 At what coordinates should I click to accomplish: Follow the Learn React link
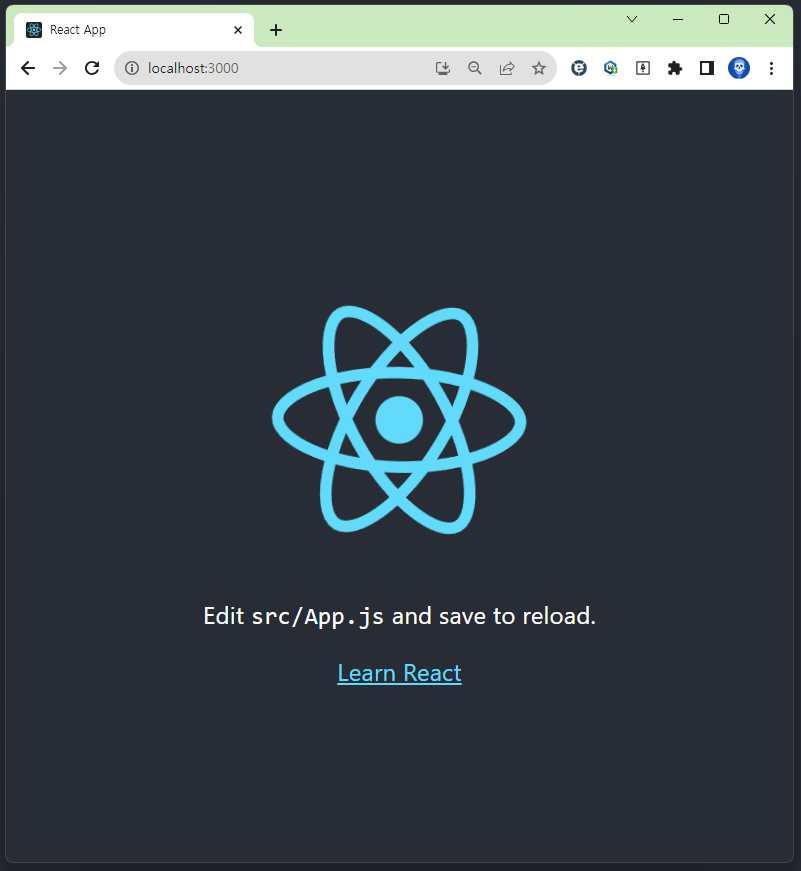point(399,673)
